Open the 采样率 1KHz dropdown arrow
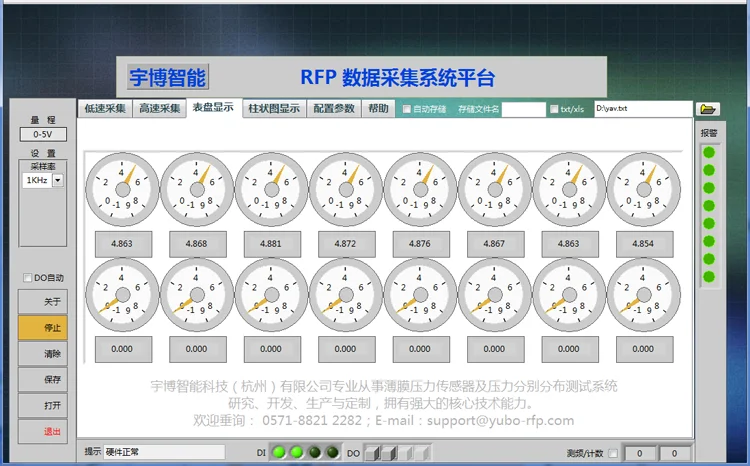The width and height of the screenshot is (750, 466). [58, 180]
